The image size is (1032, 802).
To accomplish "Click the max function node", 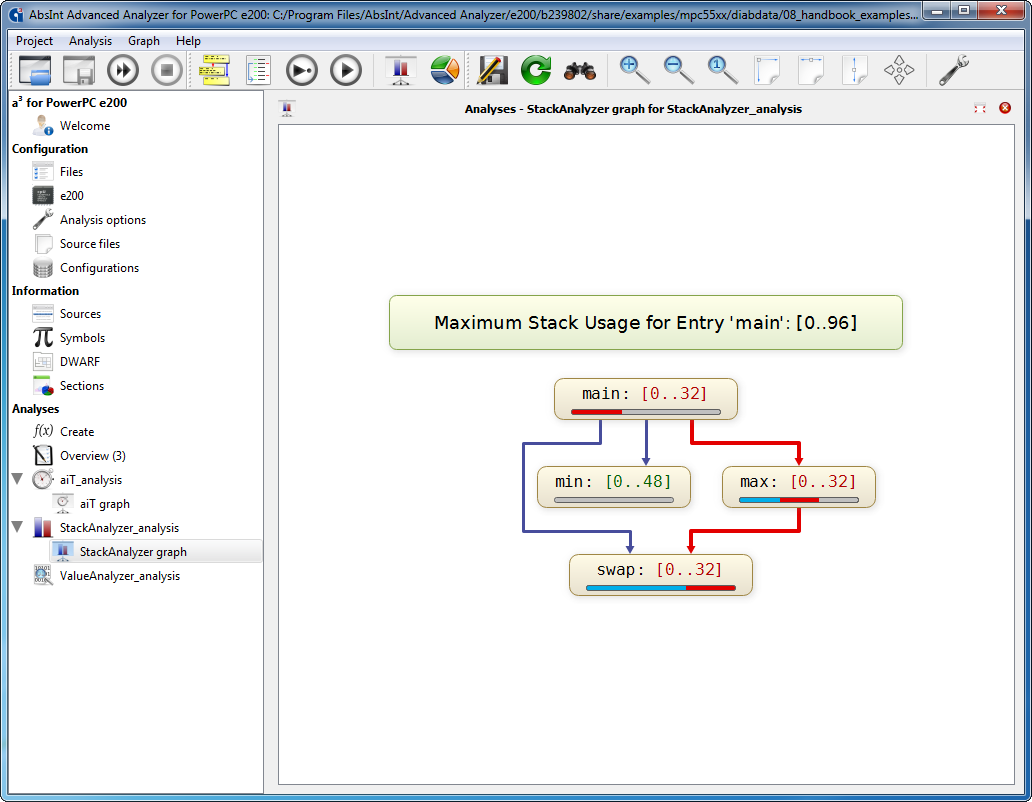I will [x=798, y=487].
